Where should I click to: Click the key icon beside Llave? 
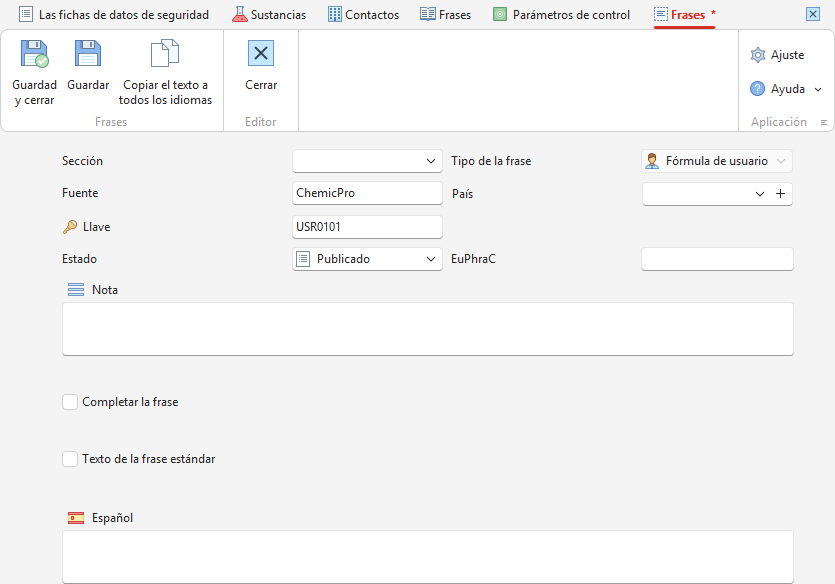click(x=70, y=227)
